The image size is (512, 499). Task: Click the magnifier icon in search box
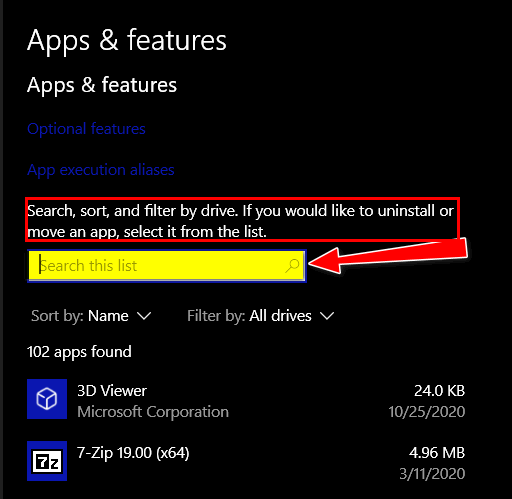coord(292,266)
